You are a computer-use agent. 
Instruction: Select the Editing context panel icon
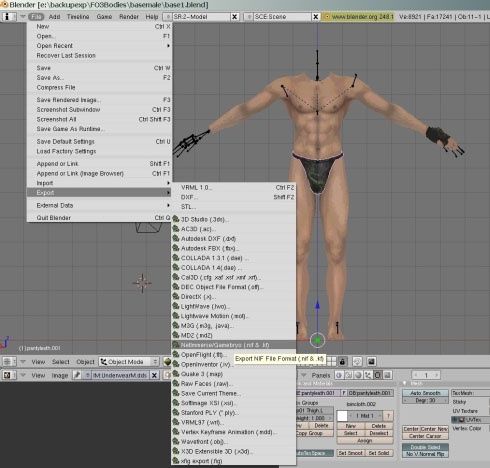tap(377, 375)
